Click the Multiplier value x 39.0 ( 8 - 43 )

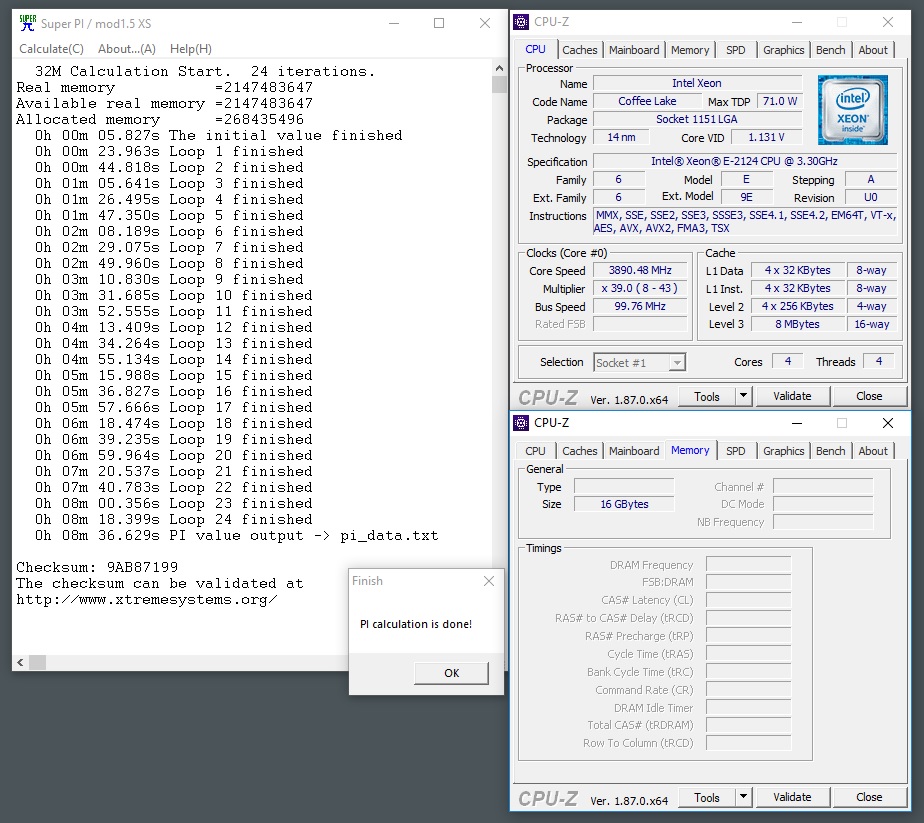pyautogui.click(x=640, y=288)
